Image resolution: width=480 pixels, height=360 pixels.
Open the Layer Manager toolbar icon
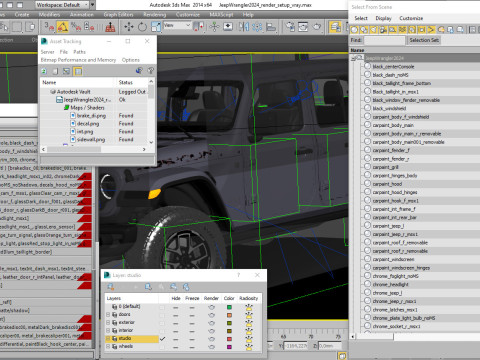click(x=335, y=27)
